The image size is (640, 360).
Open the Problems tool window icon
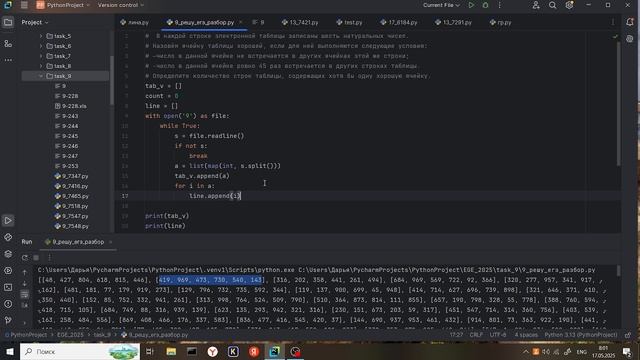(x=8, y=304)
